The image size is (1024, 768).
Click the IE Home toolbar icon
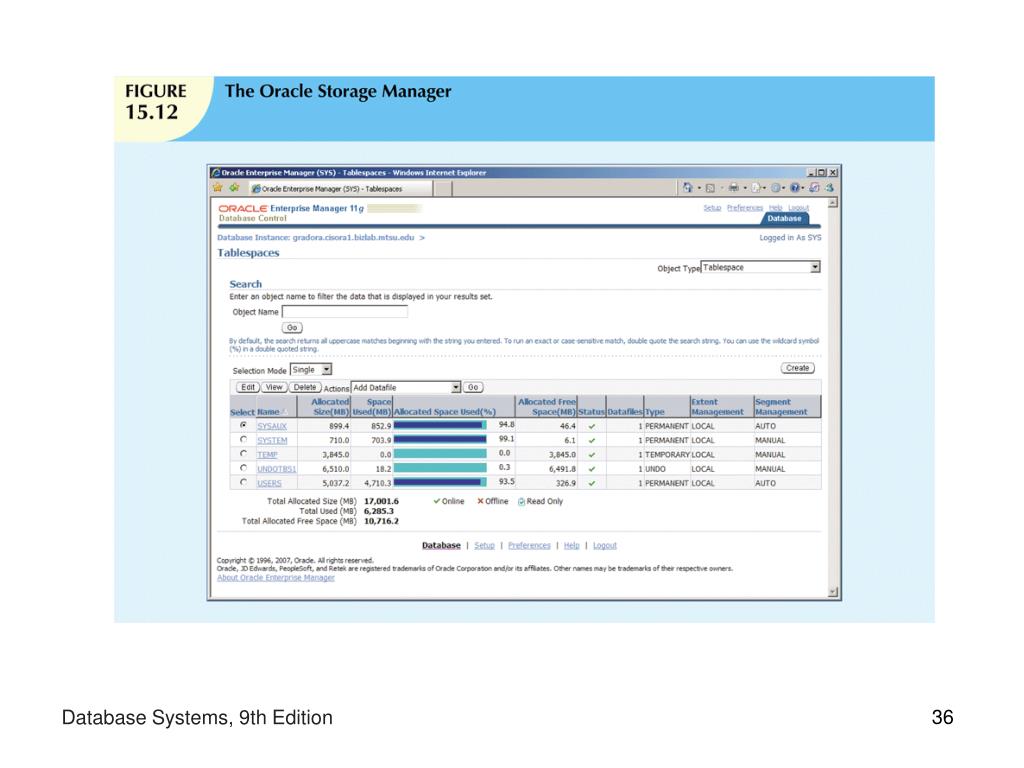[x=688, y=187]
